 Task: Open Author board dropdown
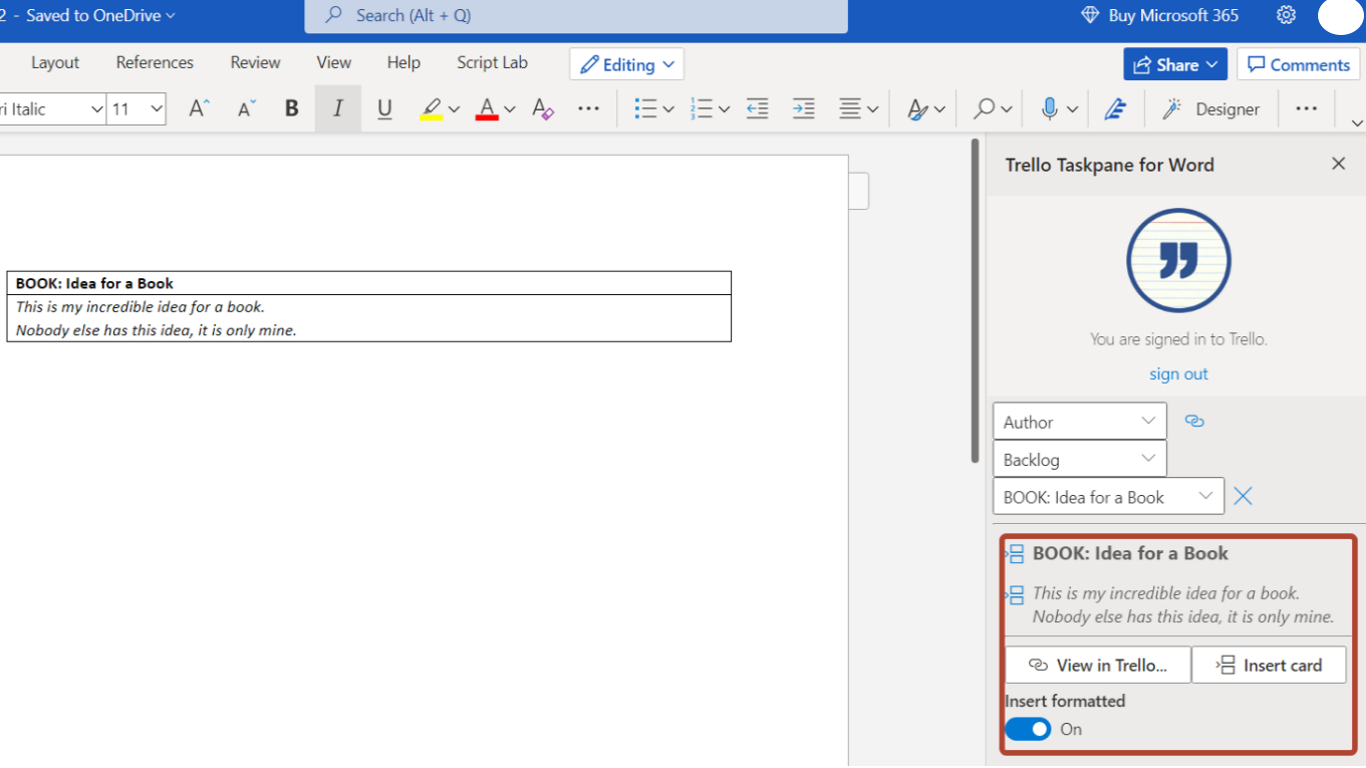pyautogui.click(x=1079, y=421)
